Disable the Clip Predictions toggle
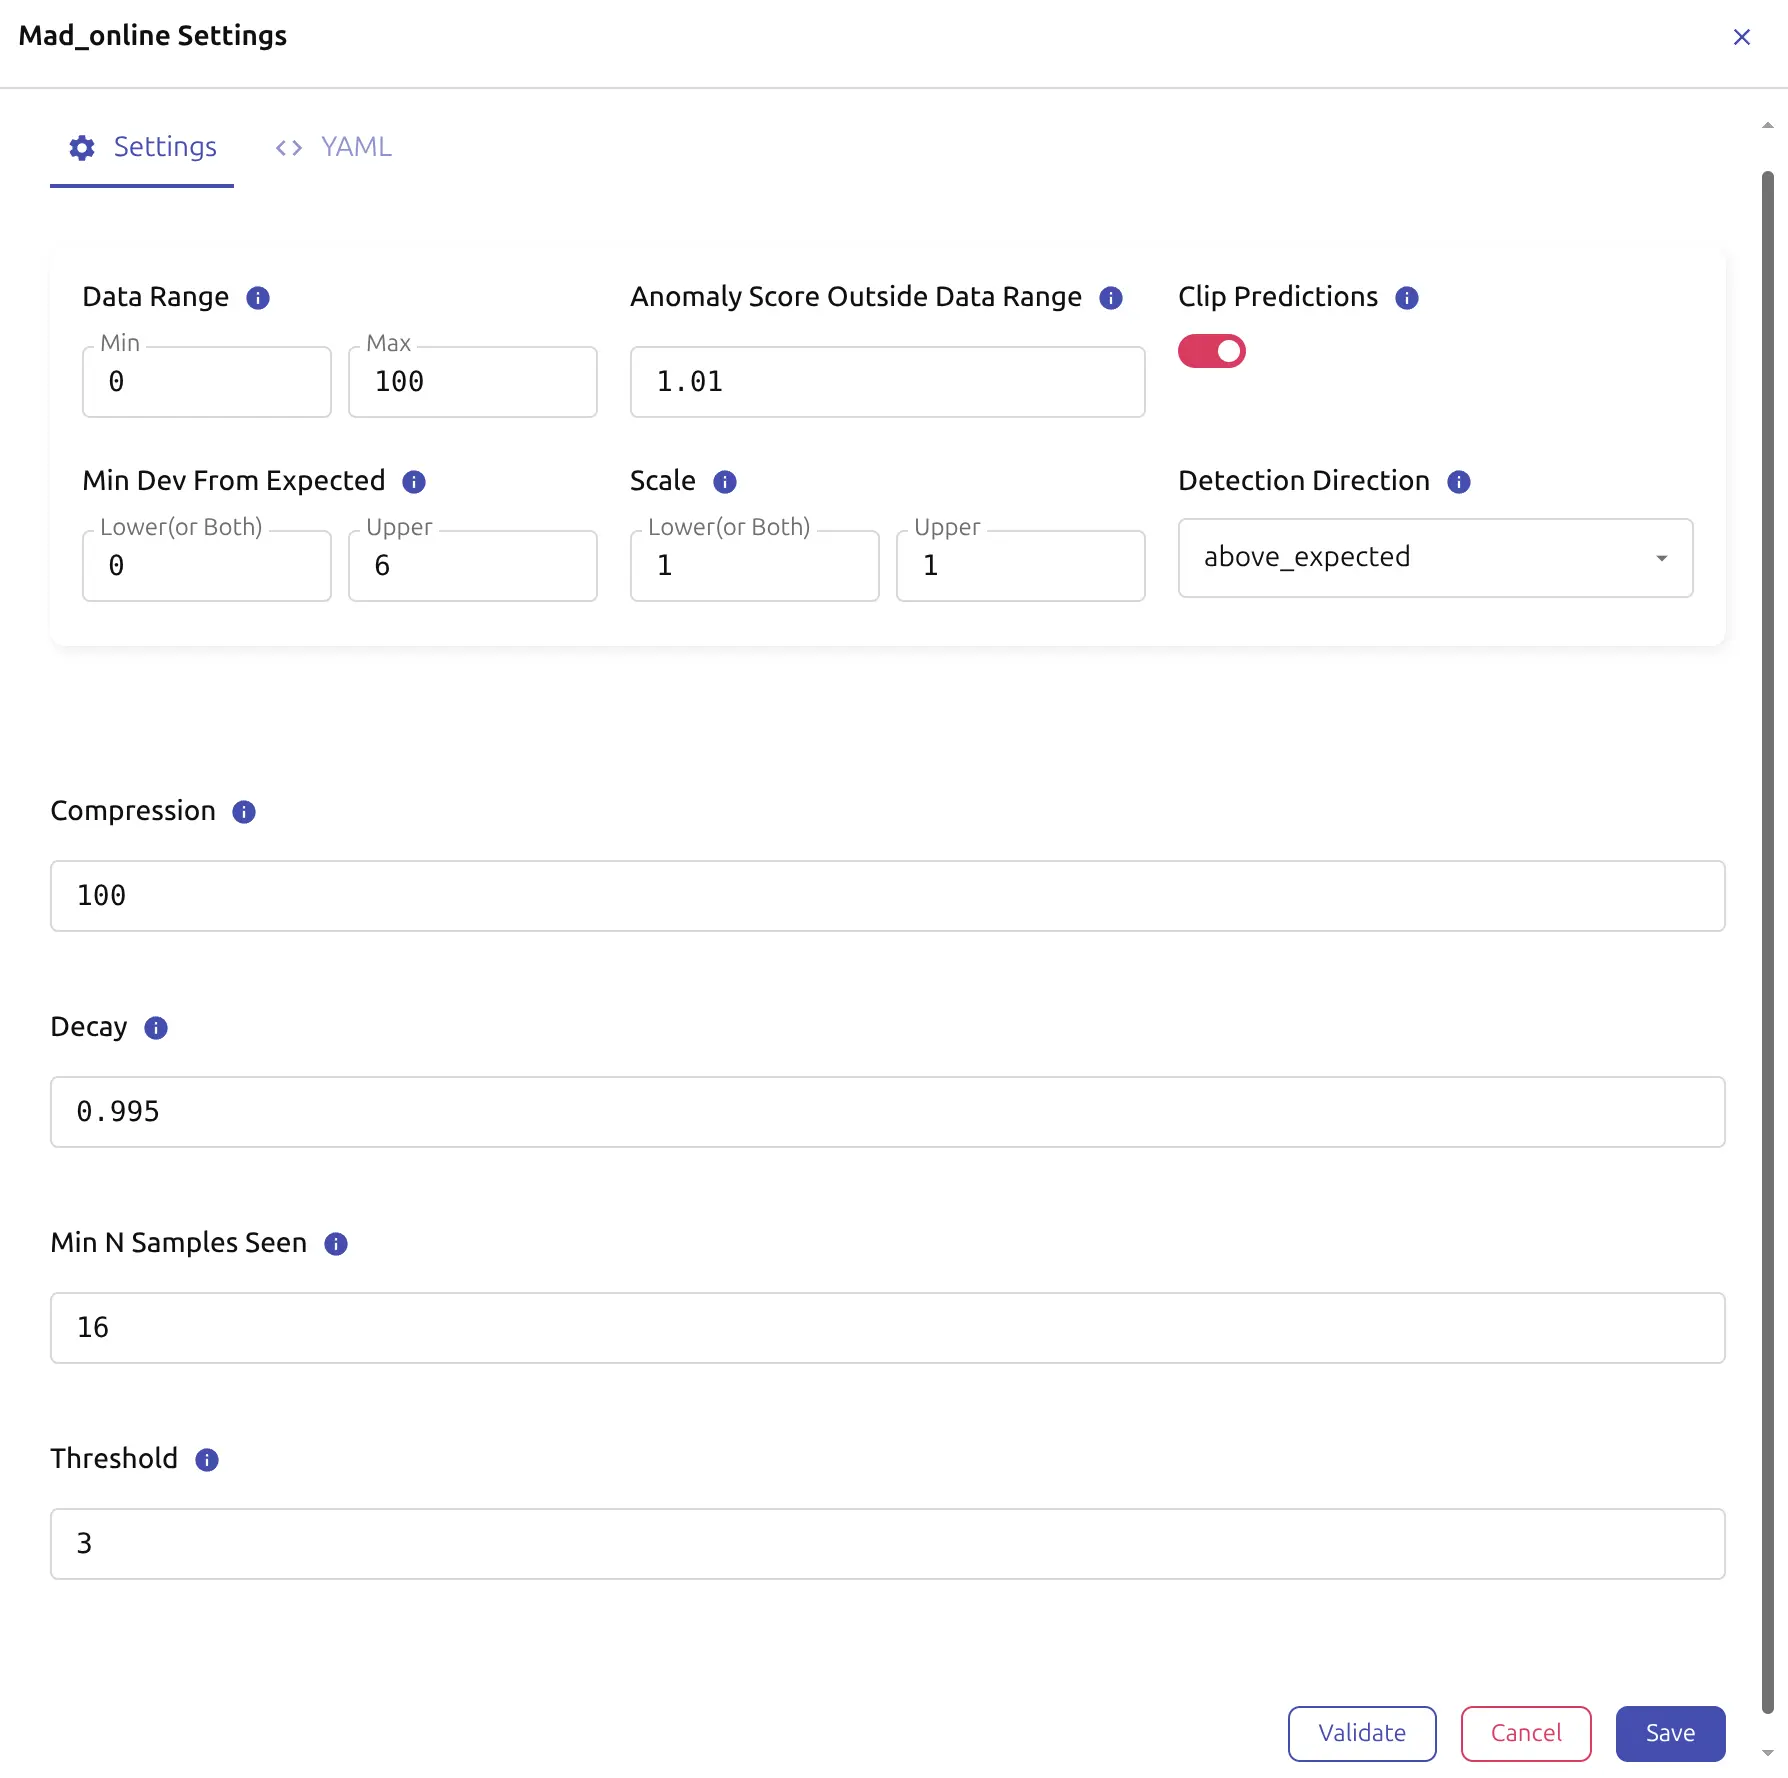The height and width of the screenshot is (1778, 1788). [x=1211, y=351]
